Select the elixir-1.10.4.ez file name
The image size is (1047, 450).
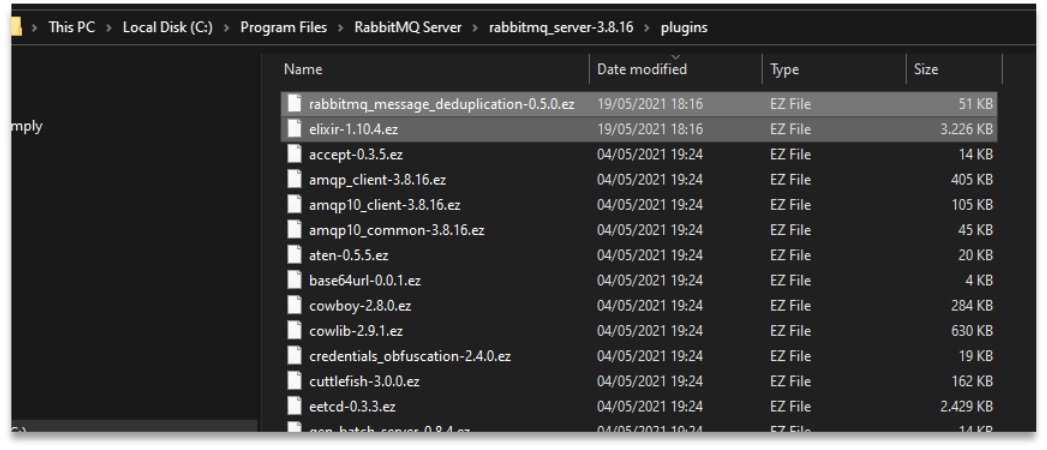tap(354, 130)
